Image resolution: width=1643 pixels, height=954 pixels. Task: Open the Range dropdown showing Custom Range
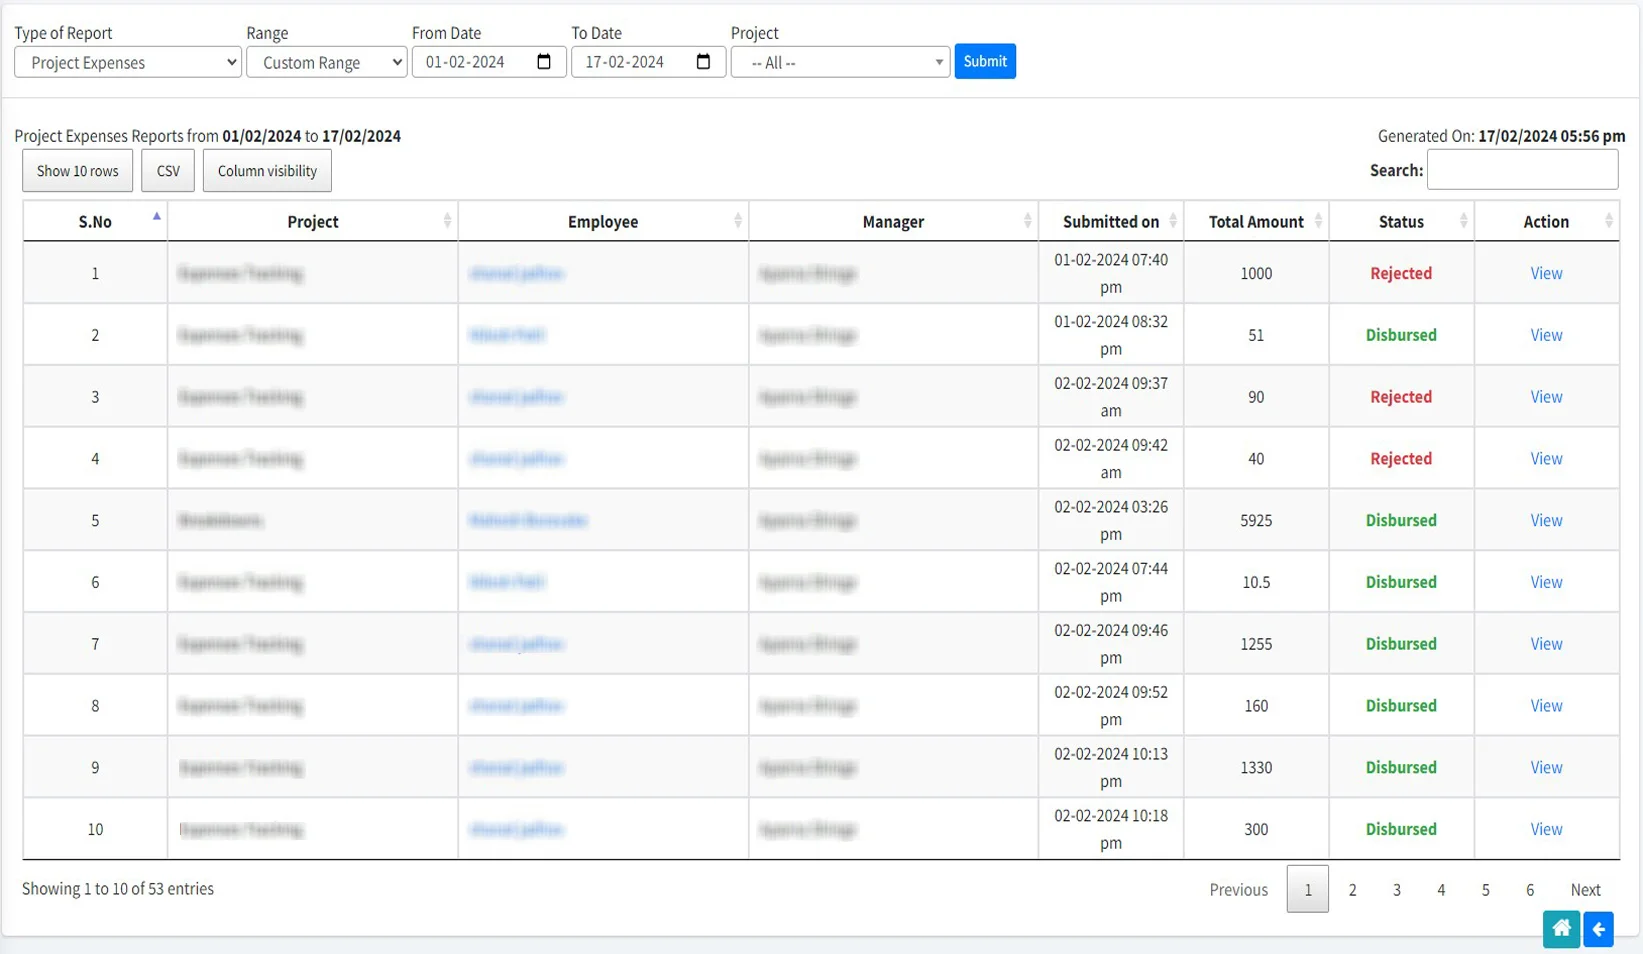326,62
